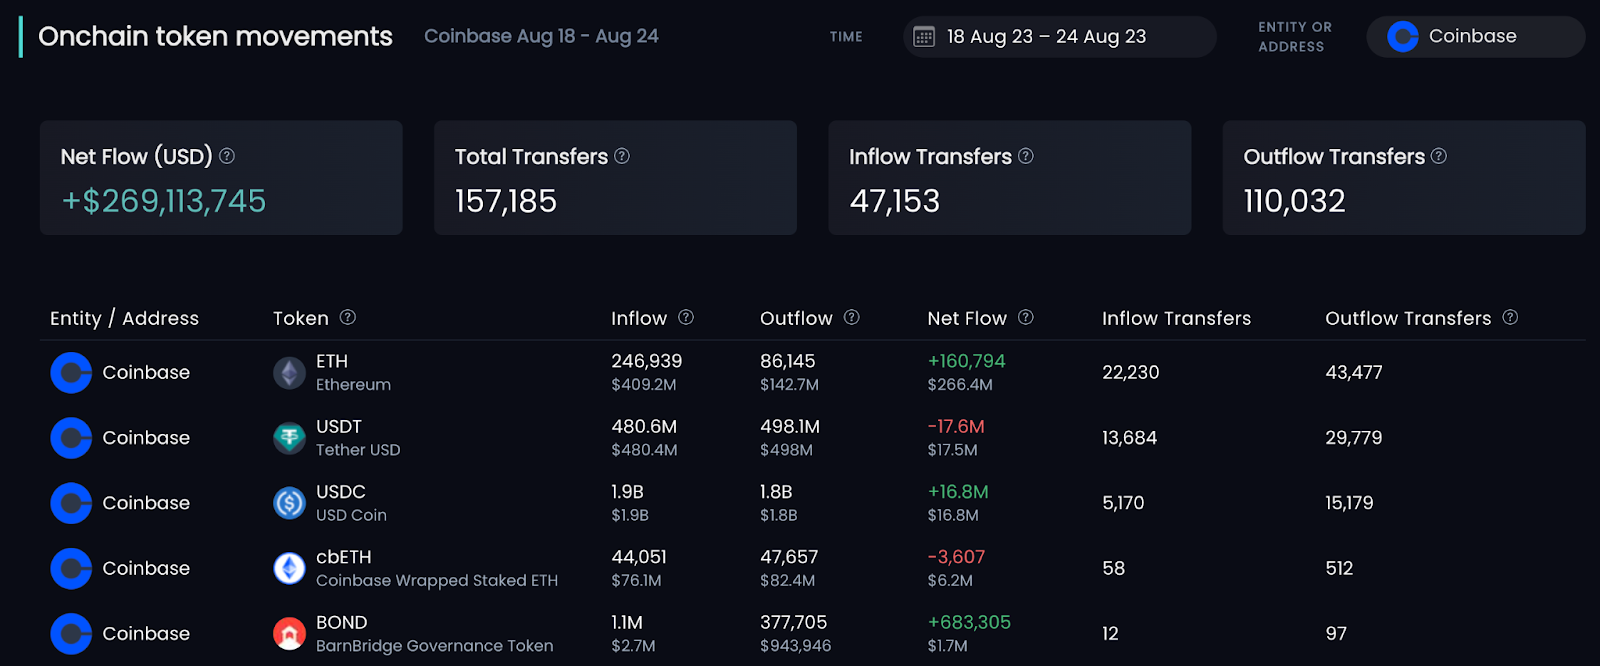Click the USDC token icon
Image resolution: width=1600 pixels, height=666 pixels.
pos(290,503)
